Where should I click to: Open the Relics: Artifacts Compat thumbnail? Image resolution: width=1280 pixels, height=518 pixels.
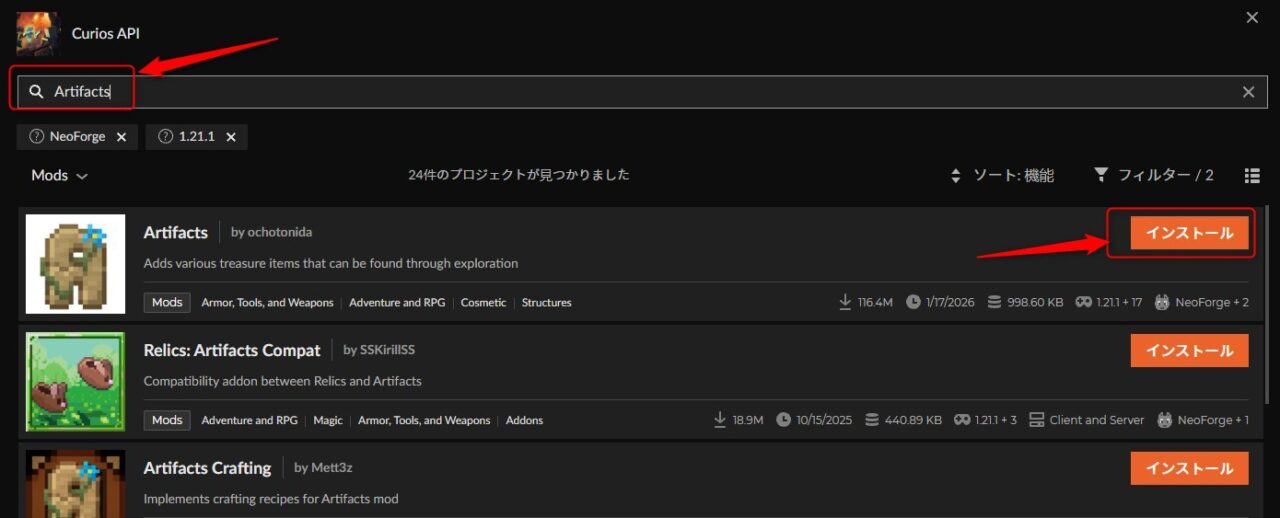click(75, 382)
